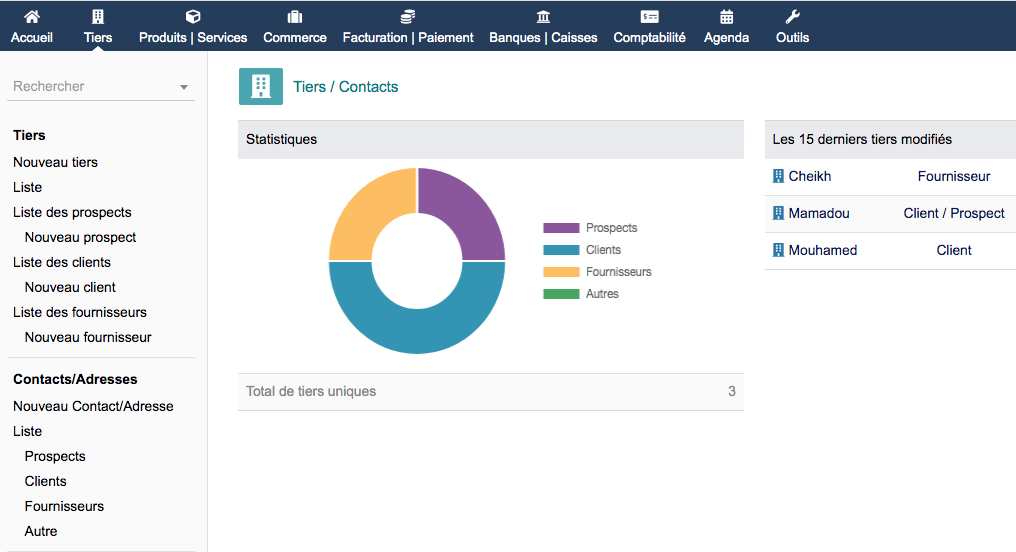The height and width of the screenshot is (552, 1016).
Task: Open the Mamadou third-party link
Action: click(x=819, y=213)
